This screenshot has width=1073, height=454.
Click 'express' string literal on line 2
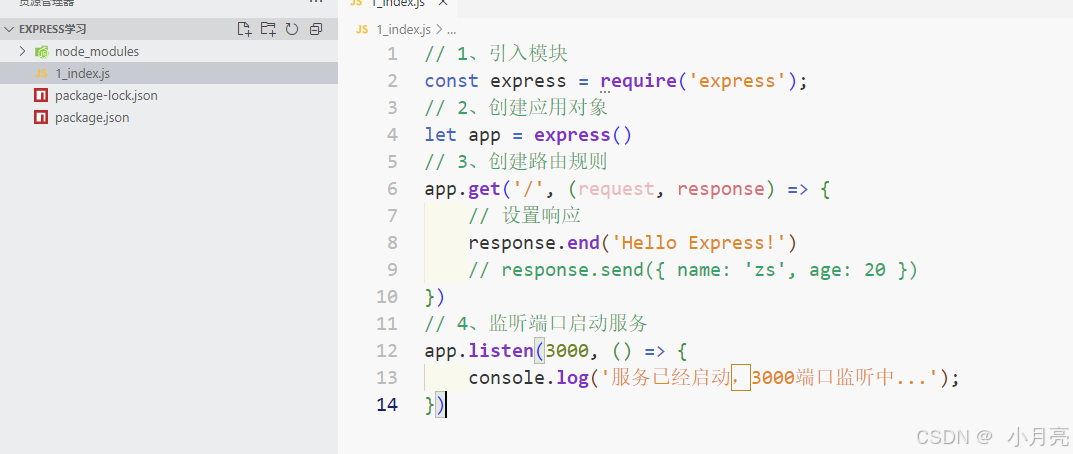pyautogui.click(x=738, y=81)
